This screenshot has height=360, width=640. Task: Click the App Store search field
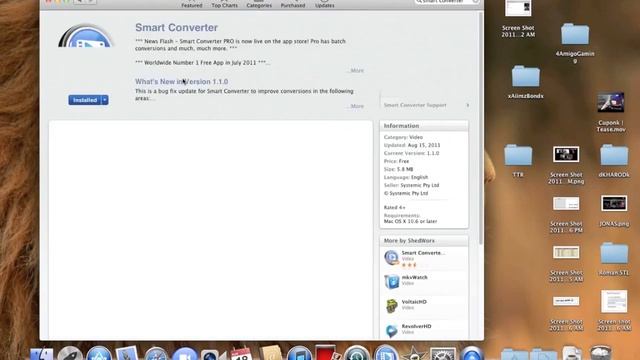[x=447, y=2]
